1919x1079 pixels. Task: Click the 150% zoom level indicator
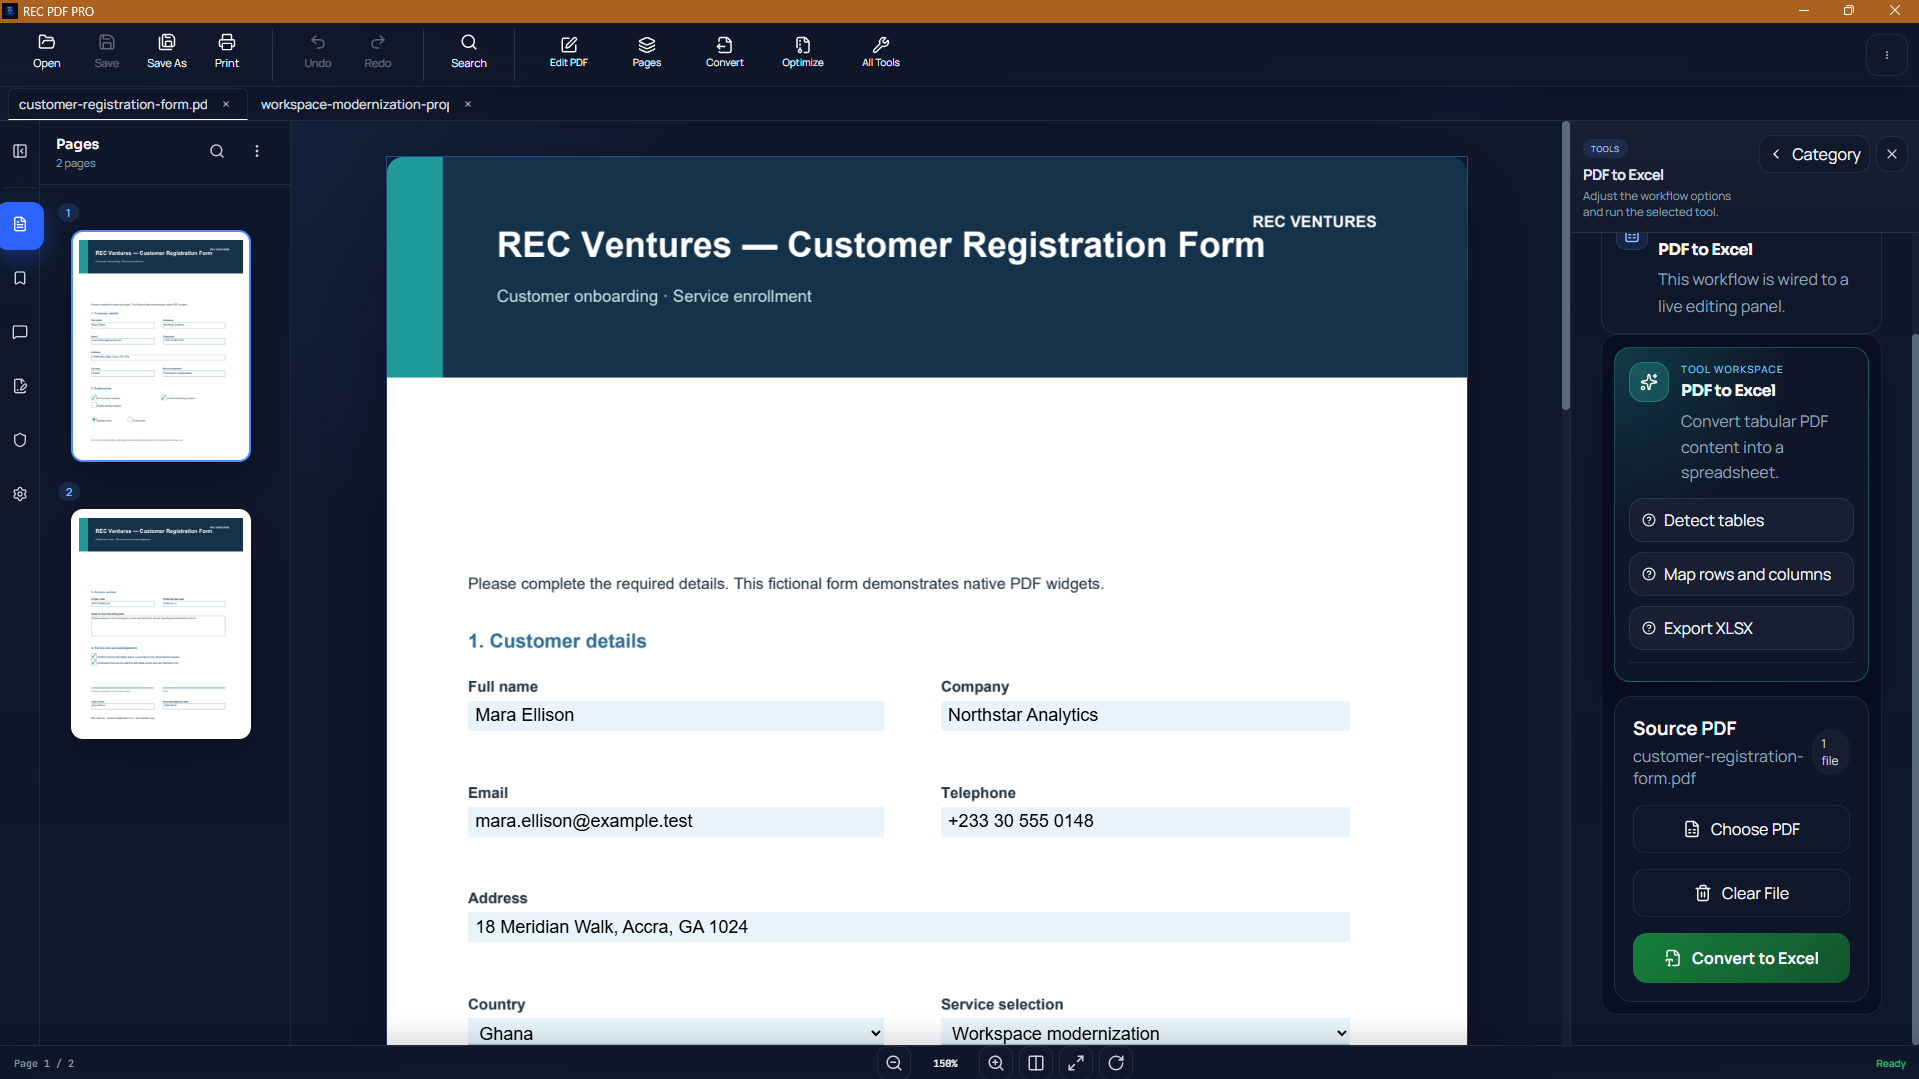(x=945, y=1063)
